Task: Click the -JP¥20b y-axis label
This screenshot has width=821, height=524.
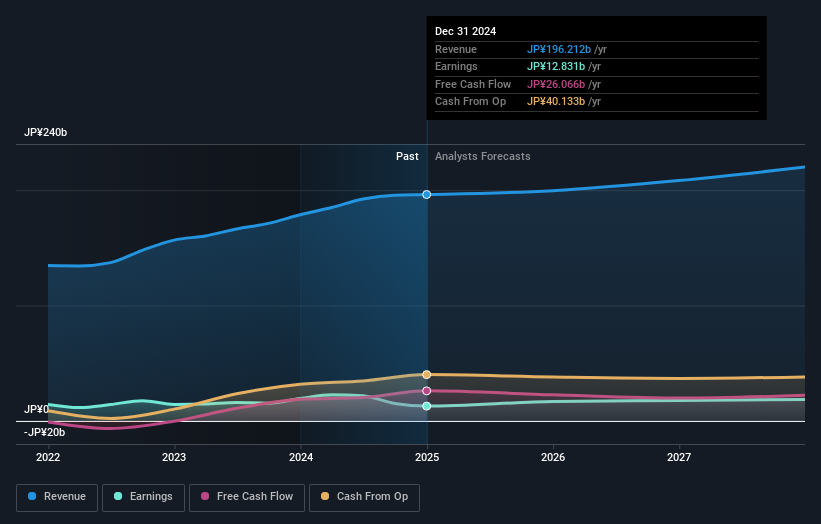Action: 45,432
